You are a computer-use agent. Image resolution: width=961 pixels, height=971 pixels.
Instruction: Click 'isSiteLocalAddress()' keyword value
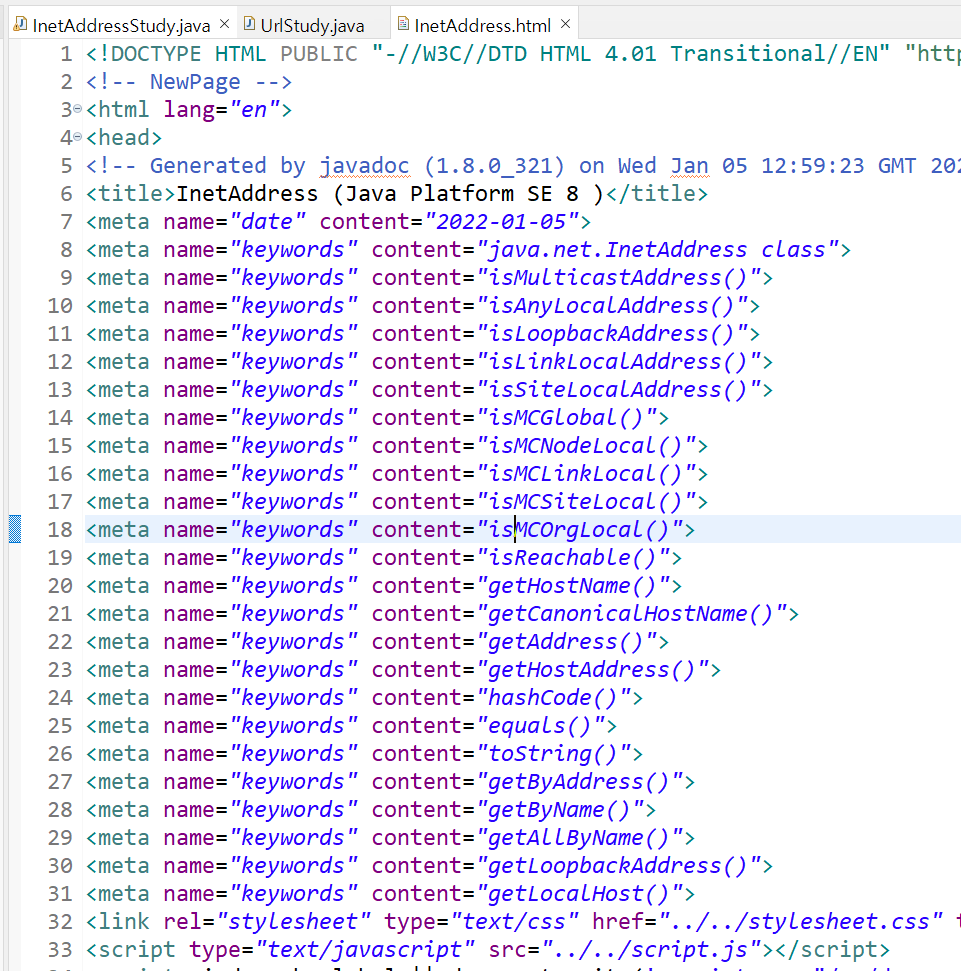619,390
